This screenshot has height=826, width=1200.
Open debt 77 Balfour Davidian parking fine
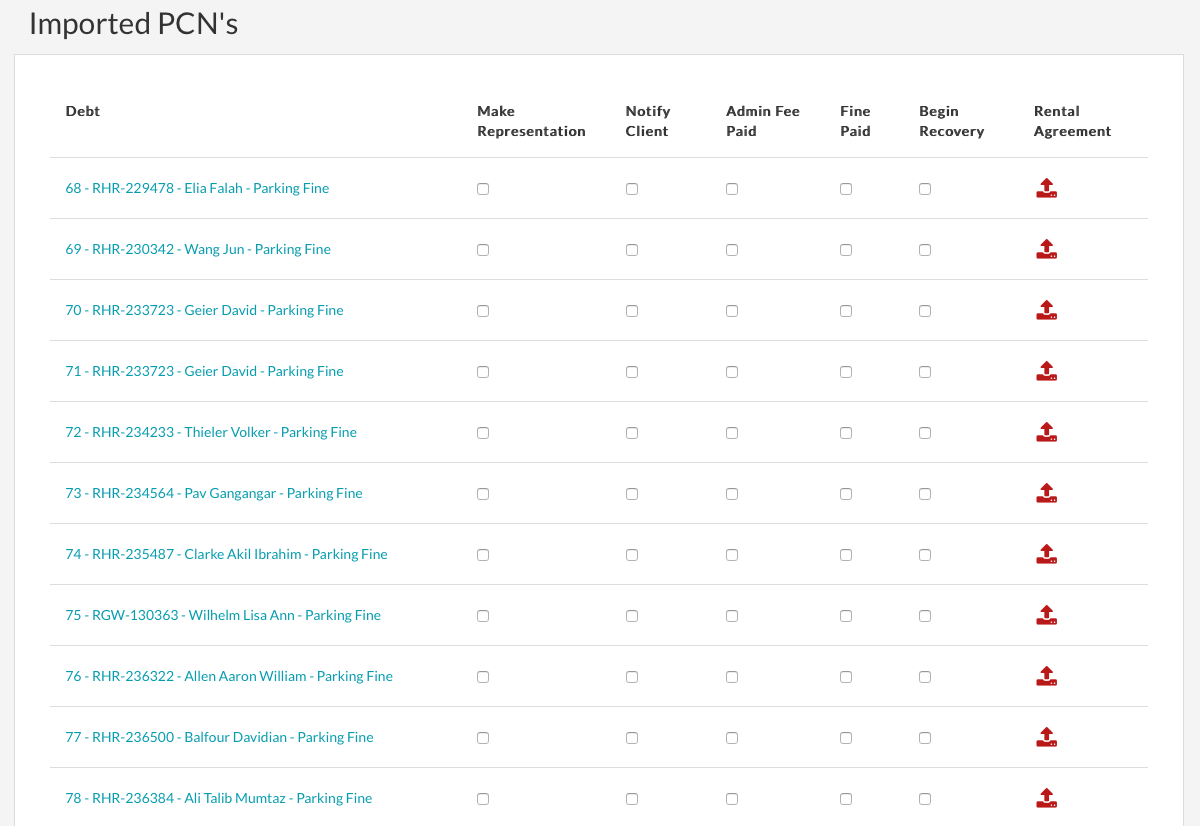pos(219,737)
